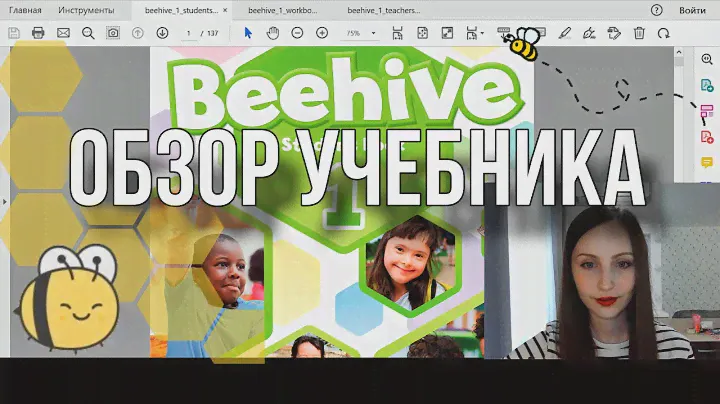This screenshot has height=404, width=720.
Task: Go to the next page arrow
Action: [162, 33]
